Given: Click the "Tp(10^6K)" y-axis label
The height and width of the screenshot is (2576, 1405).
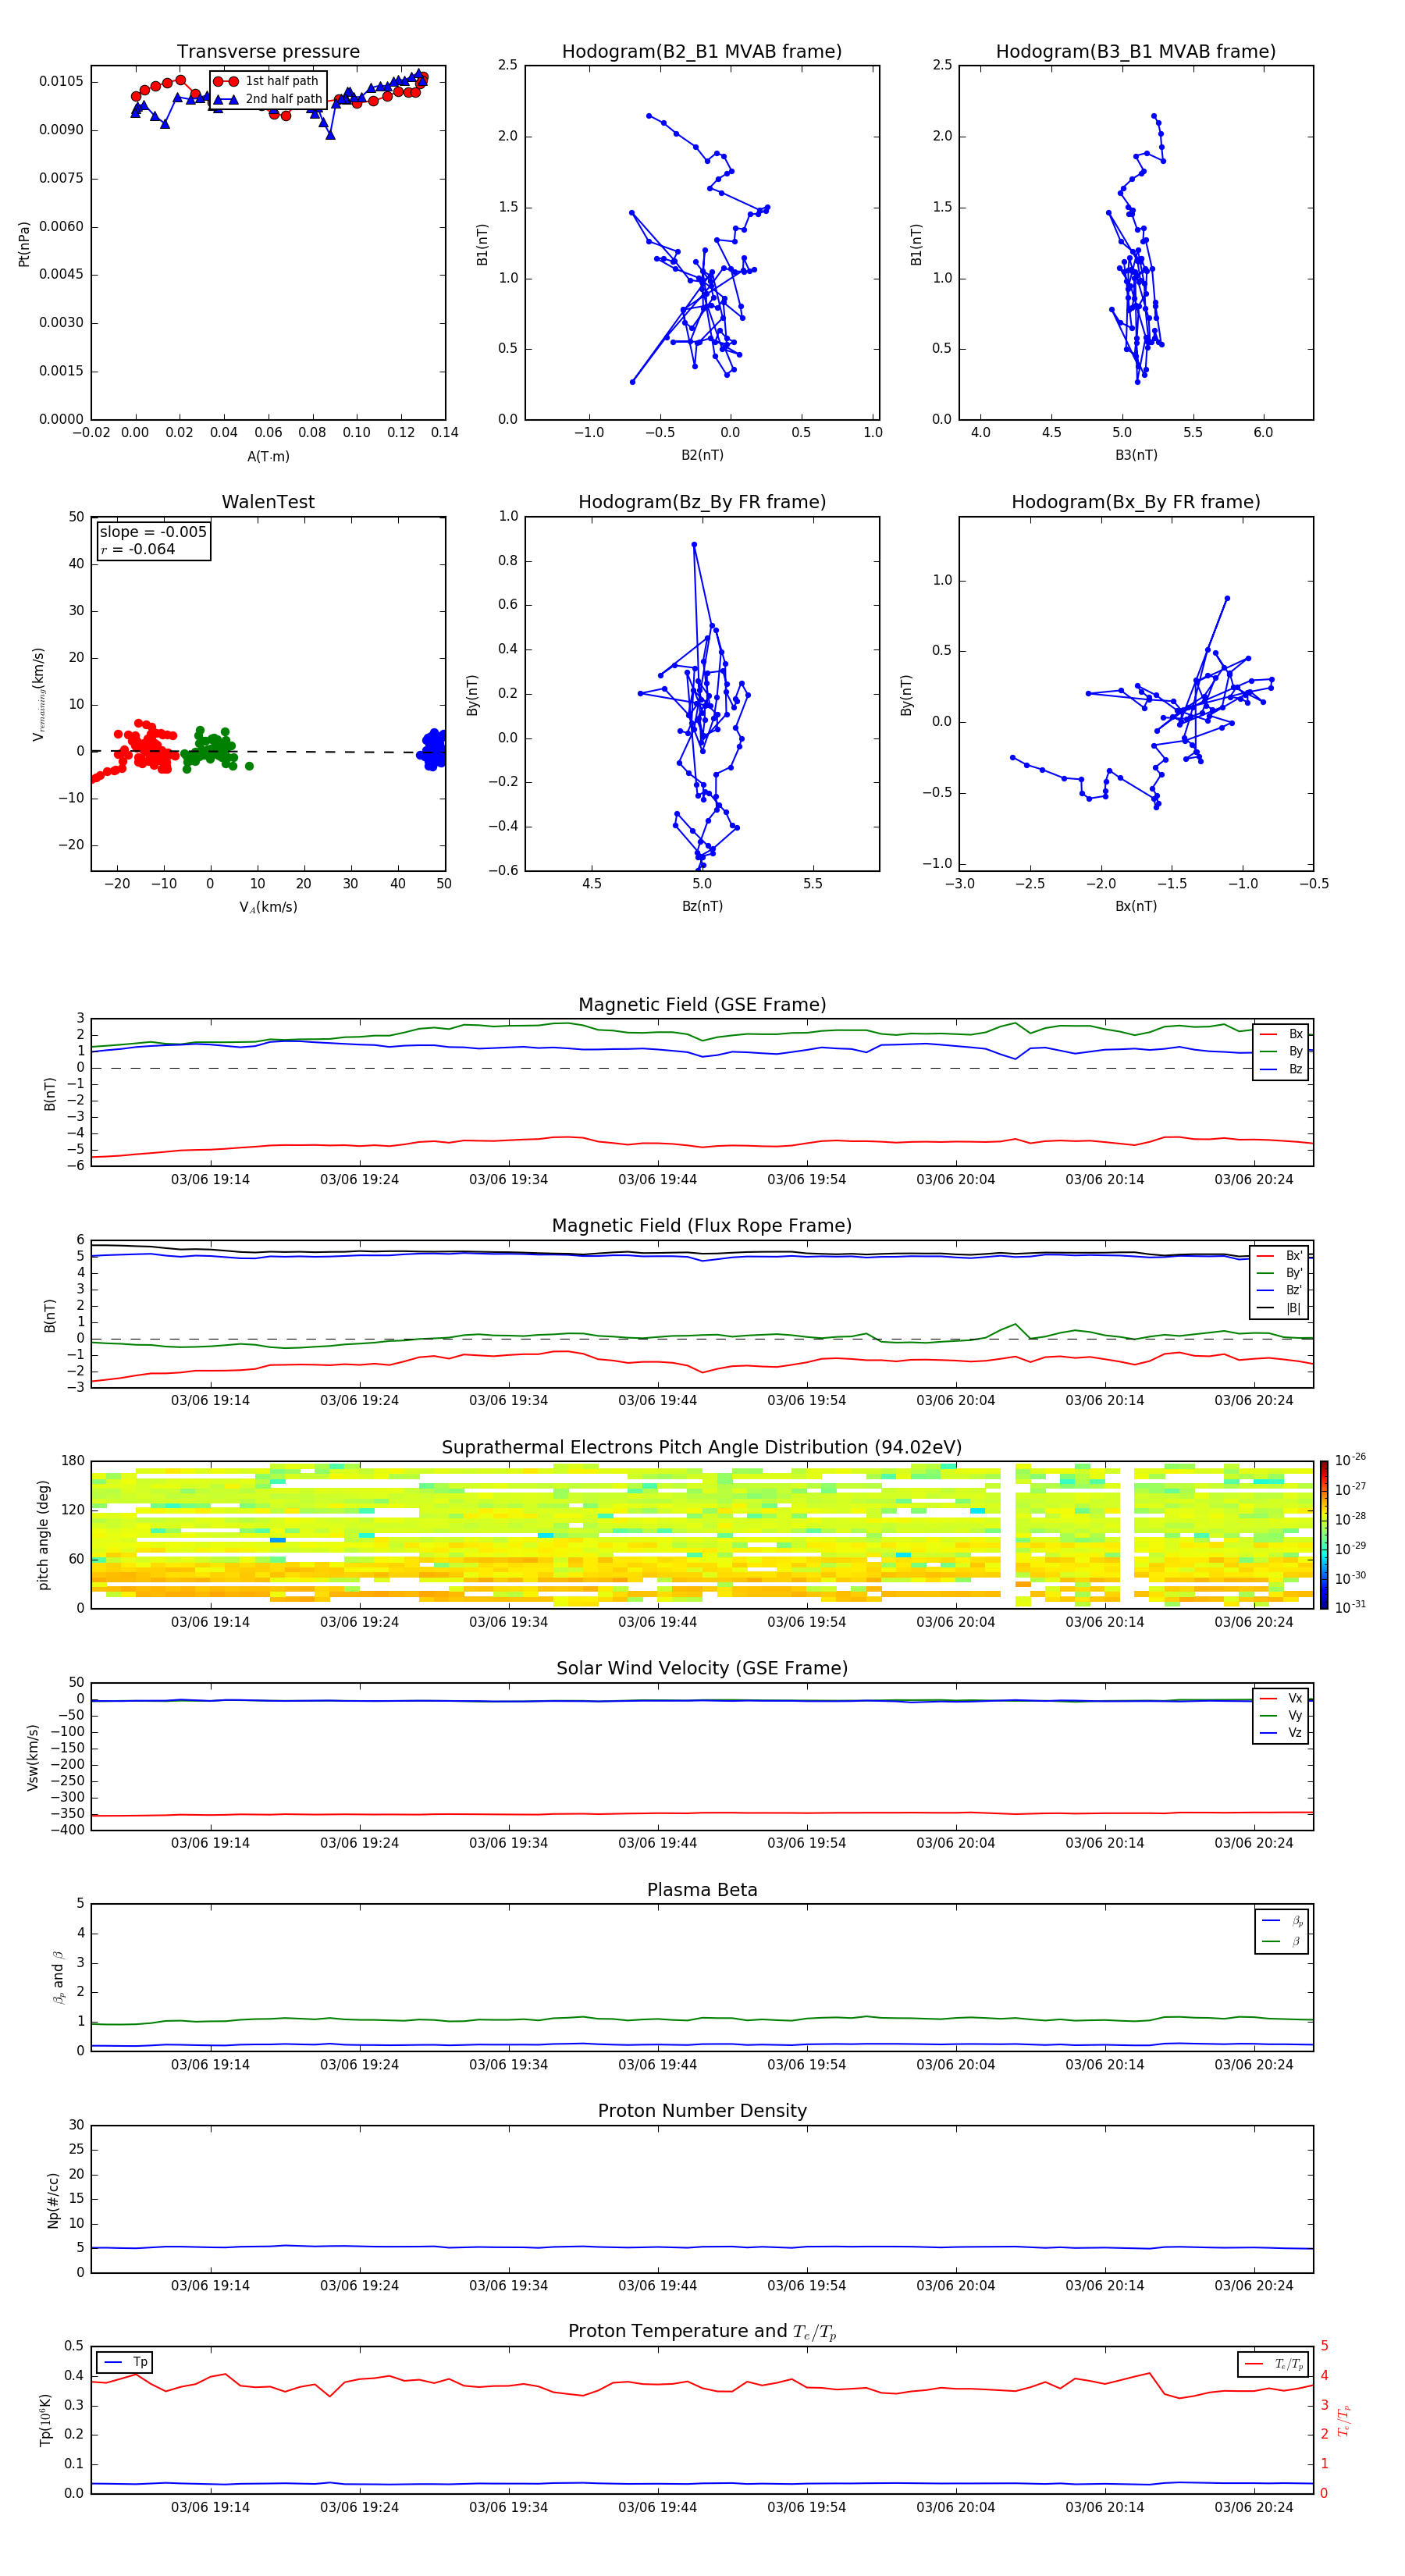Looking at the screenshot, I should [x=45, y=2420].
